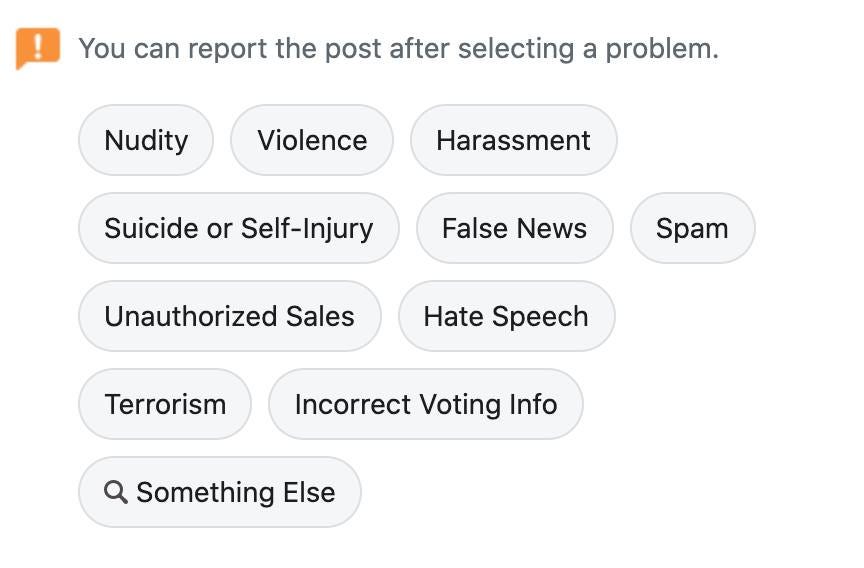Pick Hate Speech as the problem

[506, 316]
